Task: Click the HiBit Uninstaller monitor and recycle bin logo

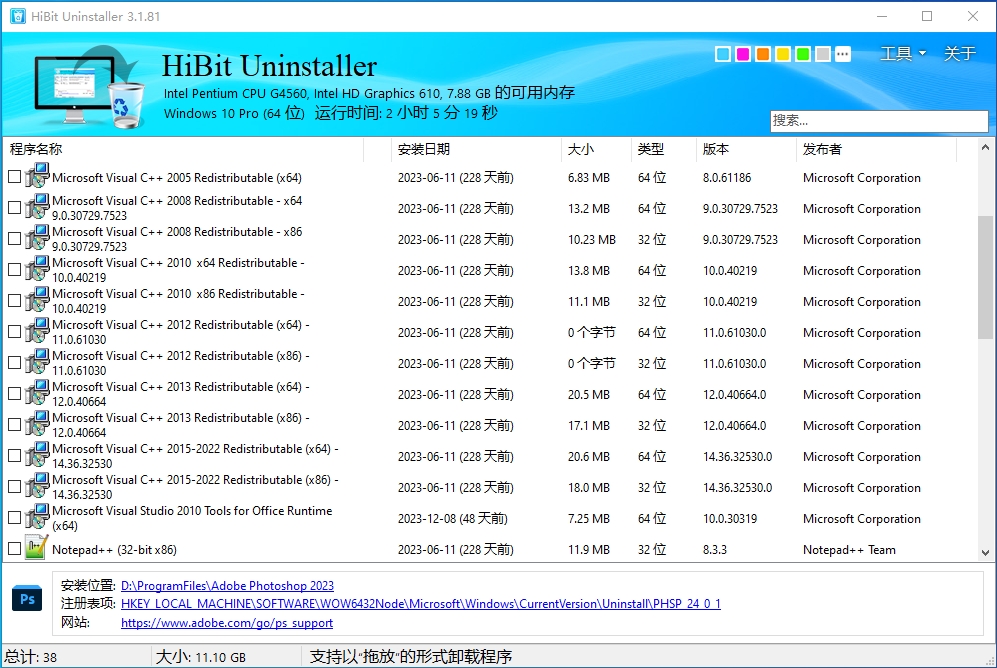Action: [x=88, y=86]
